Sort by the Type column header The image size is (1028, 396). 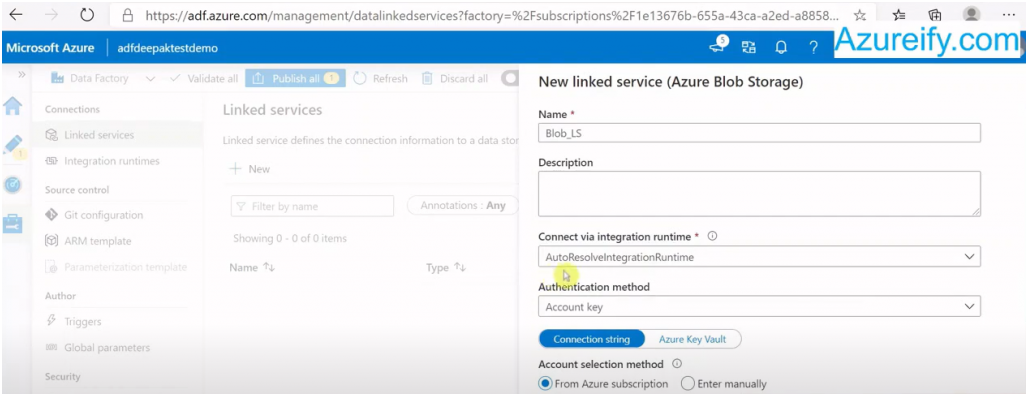(446, 267)
